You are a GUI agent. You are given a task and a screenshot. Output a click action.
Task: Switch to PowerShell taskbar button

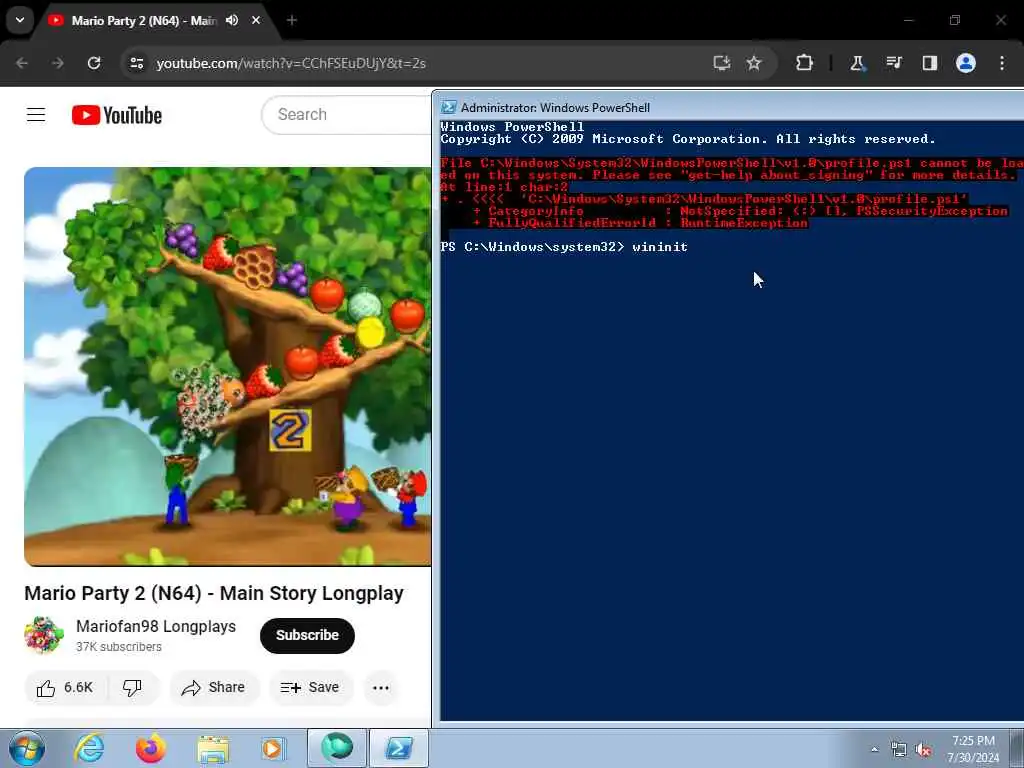pyautogui.click(x=399, y=748)
